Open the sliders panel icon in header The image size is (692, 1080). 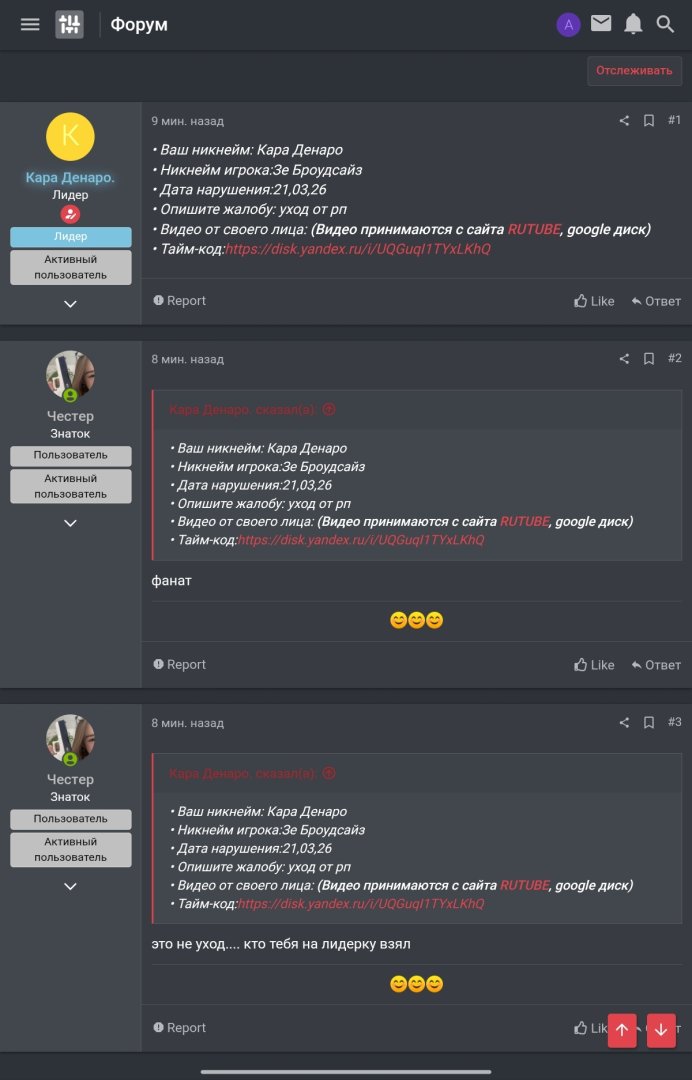coord(70,25)
